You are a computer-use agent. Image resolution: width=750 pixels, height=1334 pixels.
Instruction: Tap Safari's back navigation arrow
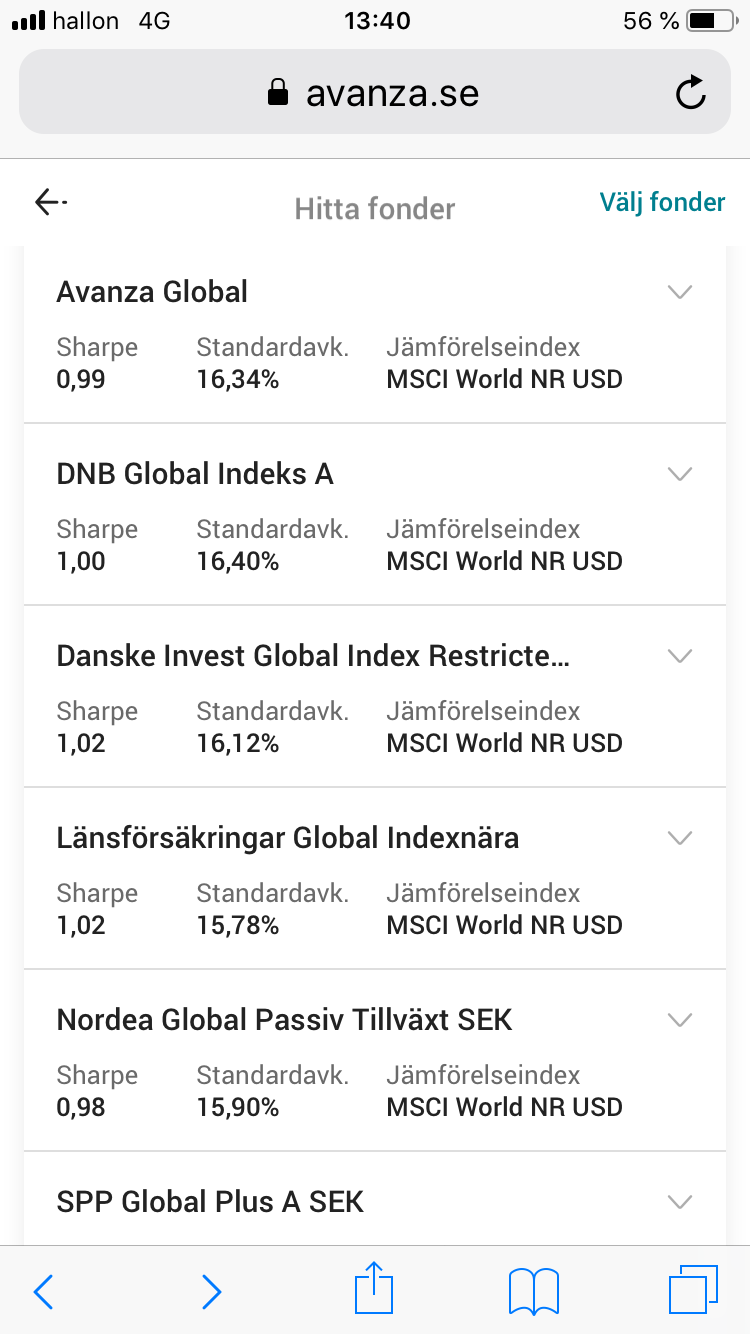click(44, 1291)
